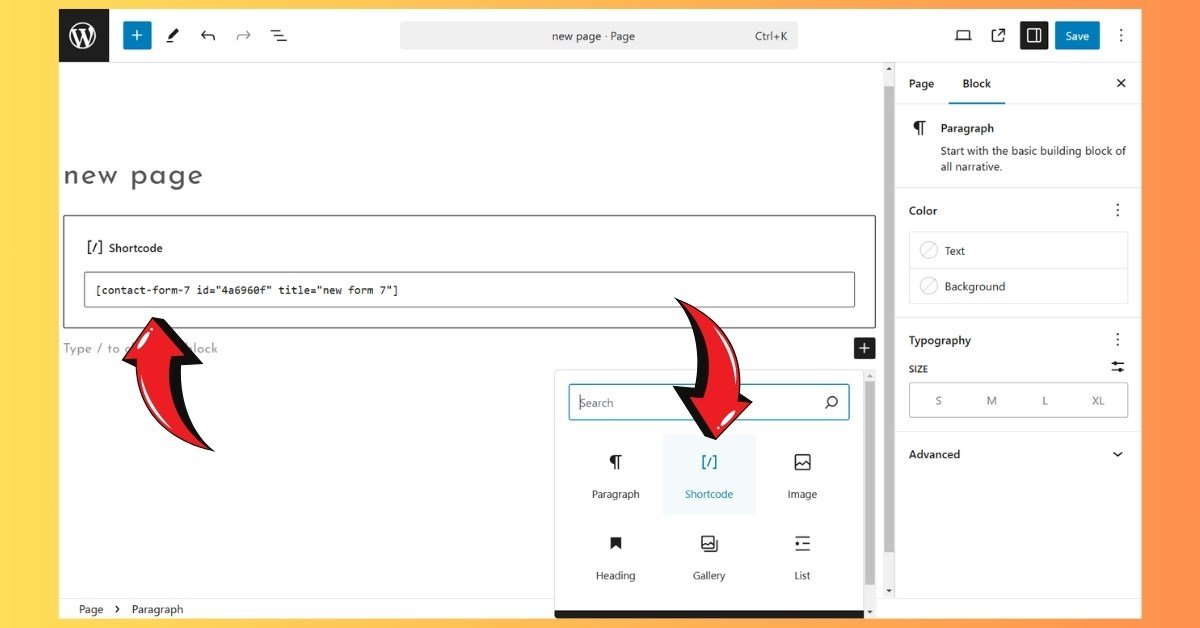Insert an Image block
Image resolution: width=1200 pixels, height=628 pixels.
802,475
